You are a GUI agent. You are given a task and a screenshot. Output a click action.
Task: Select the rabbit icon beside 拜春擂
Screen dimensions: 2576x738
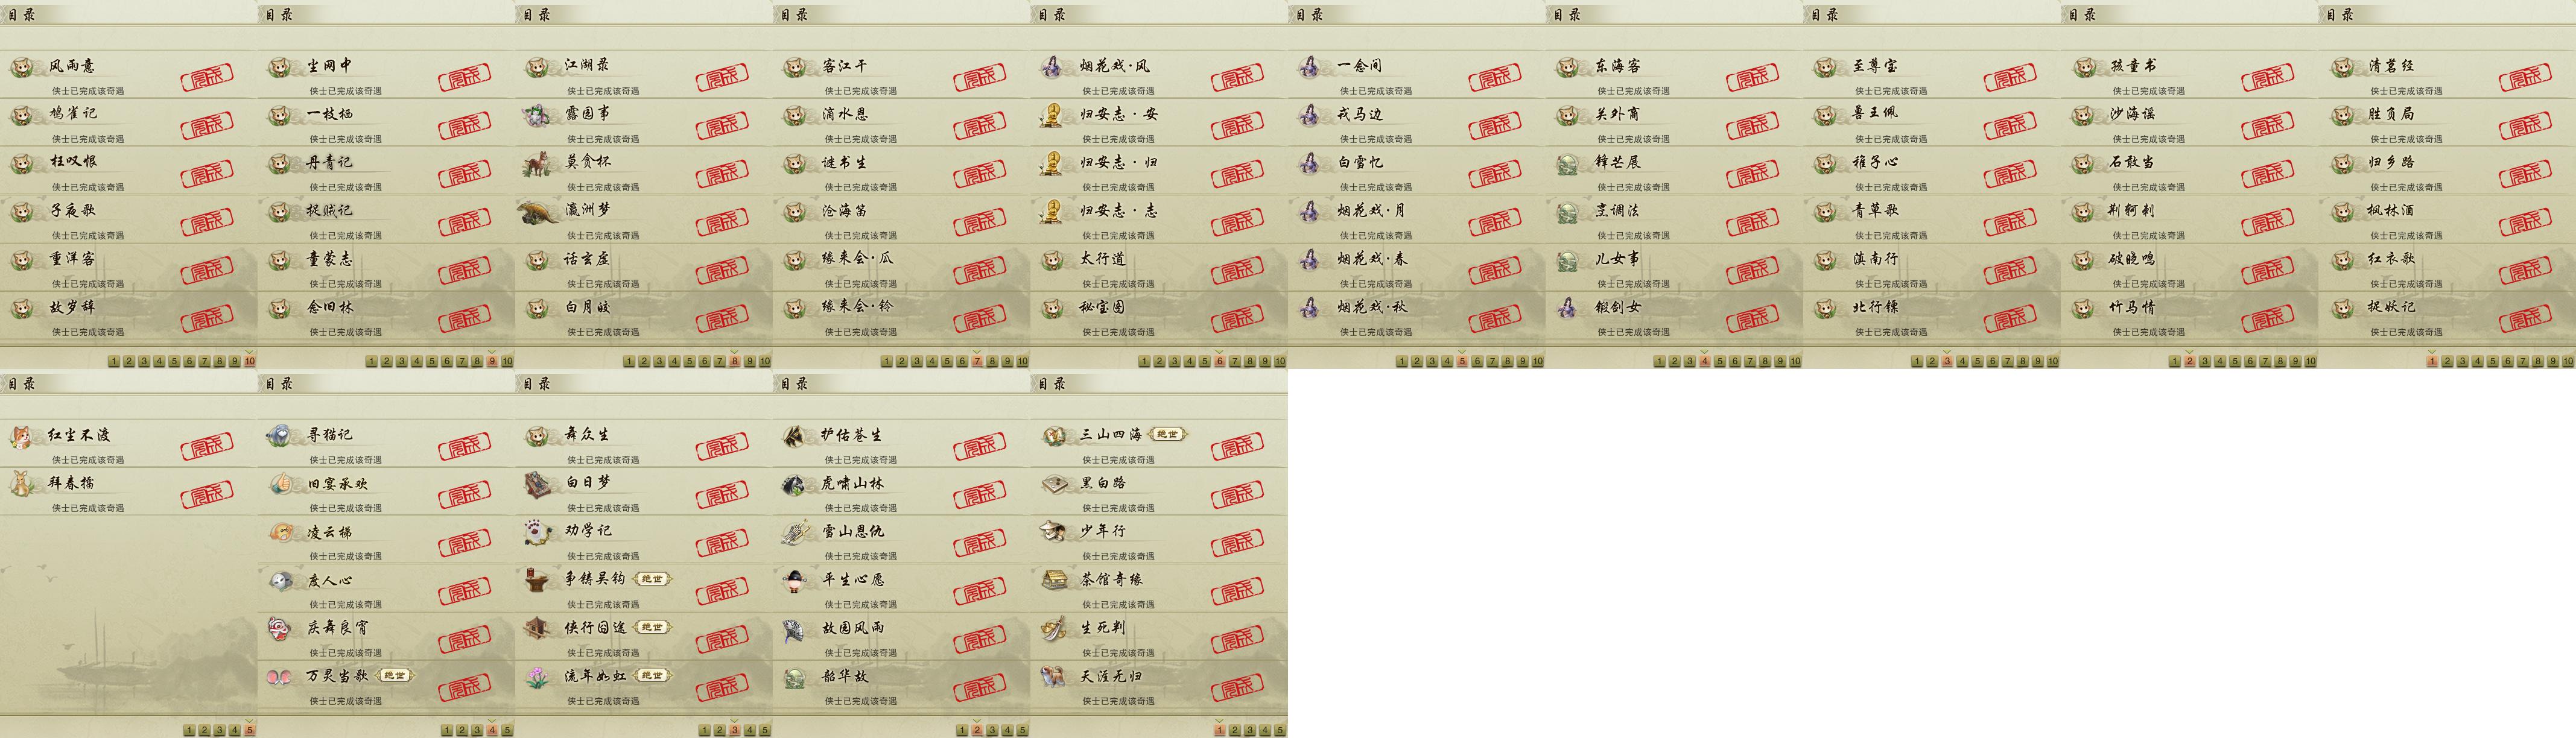pos(21,484)
